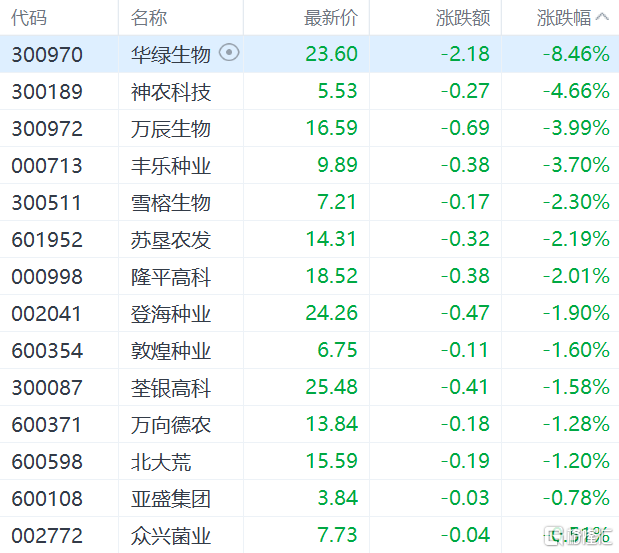Sort by 最新价 column header
Screen dimensions: 619x553
coord(331,18)
